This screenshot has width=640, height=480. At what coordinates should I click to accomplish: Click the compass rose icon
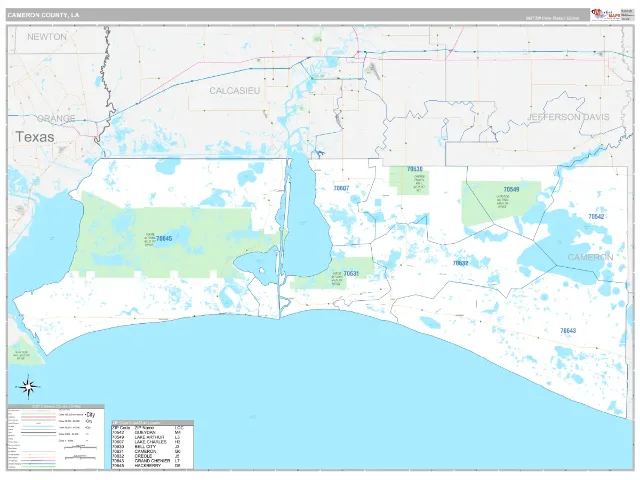pyautogui.click(x=28, y=386)
